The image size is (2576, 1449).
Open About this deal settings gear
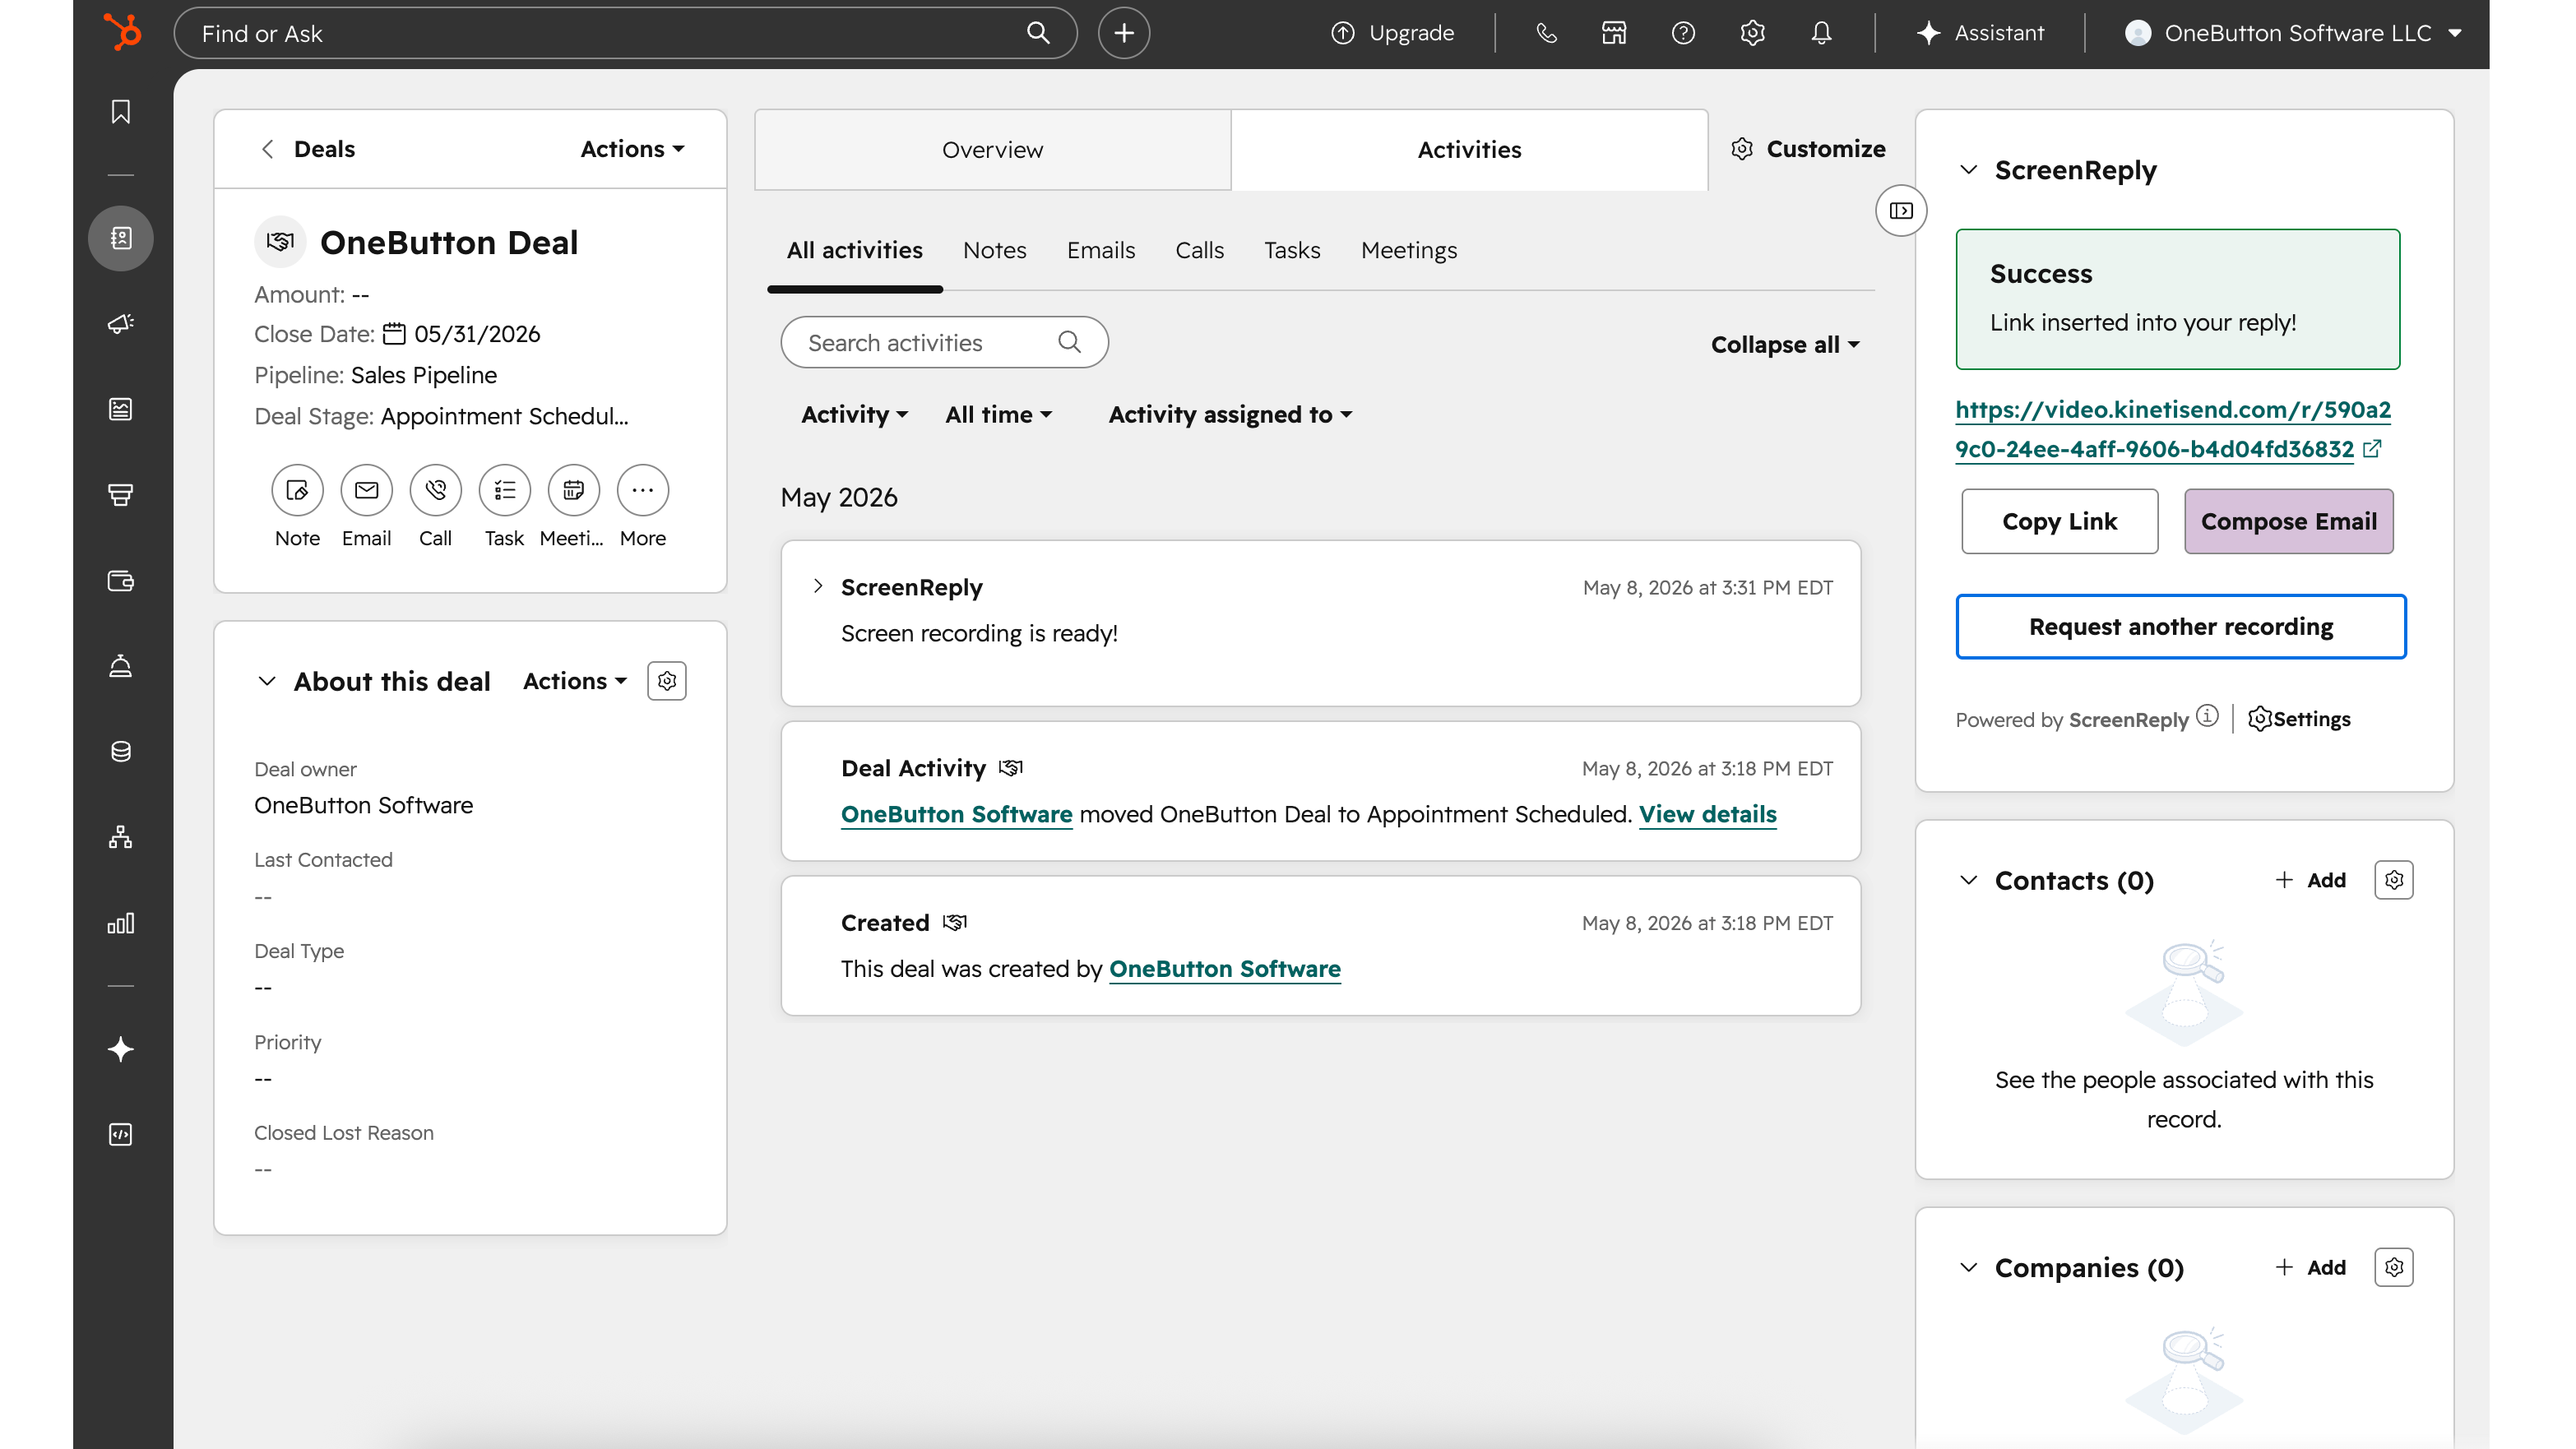point(667,681)
